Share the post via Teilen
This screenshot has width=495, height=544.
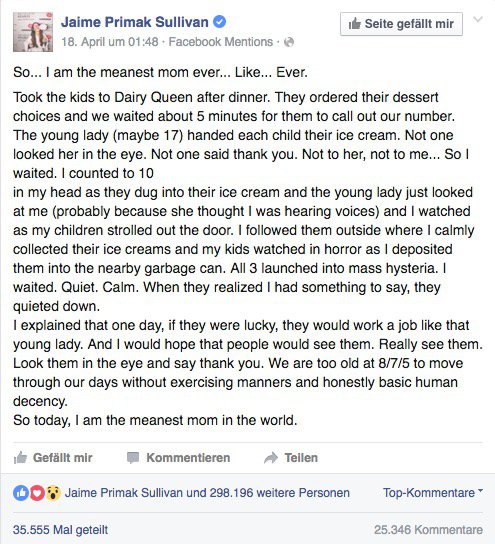pyautogui.click(x=291, y=458)
